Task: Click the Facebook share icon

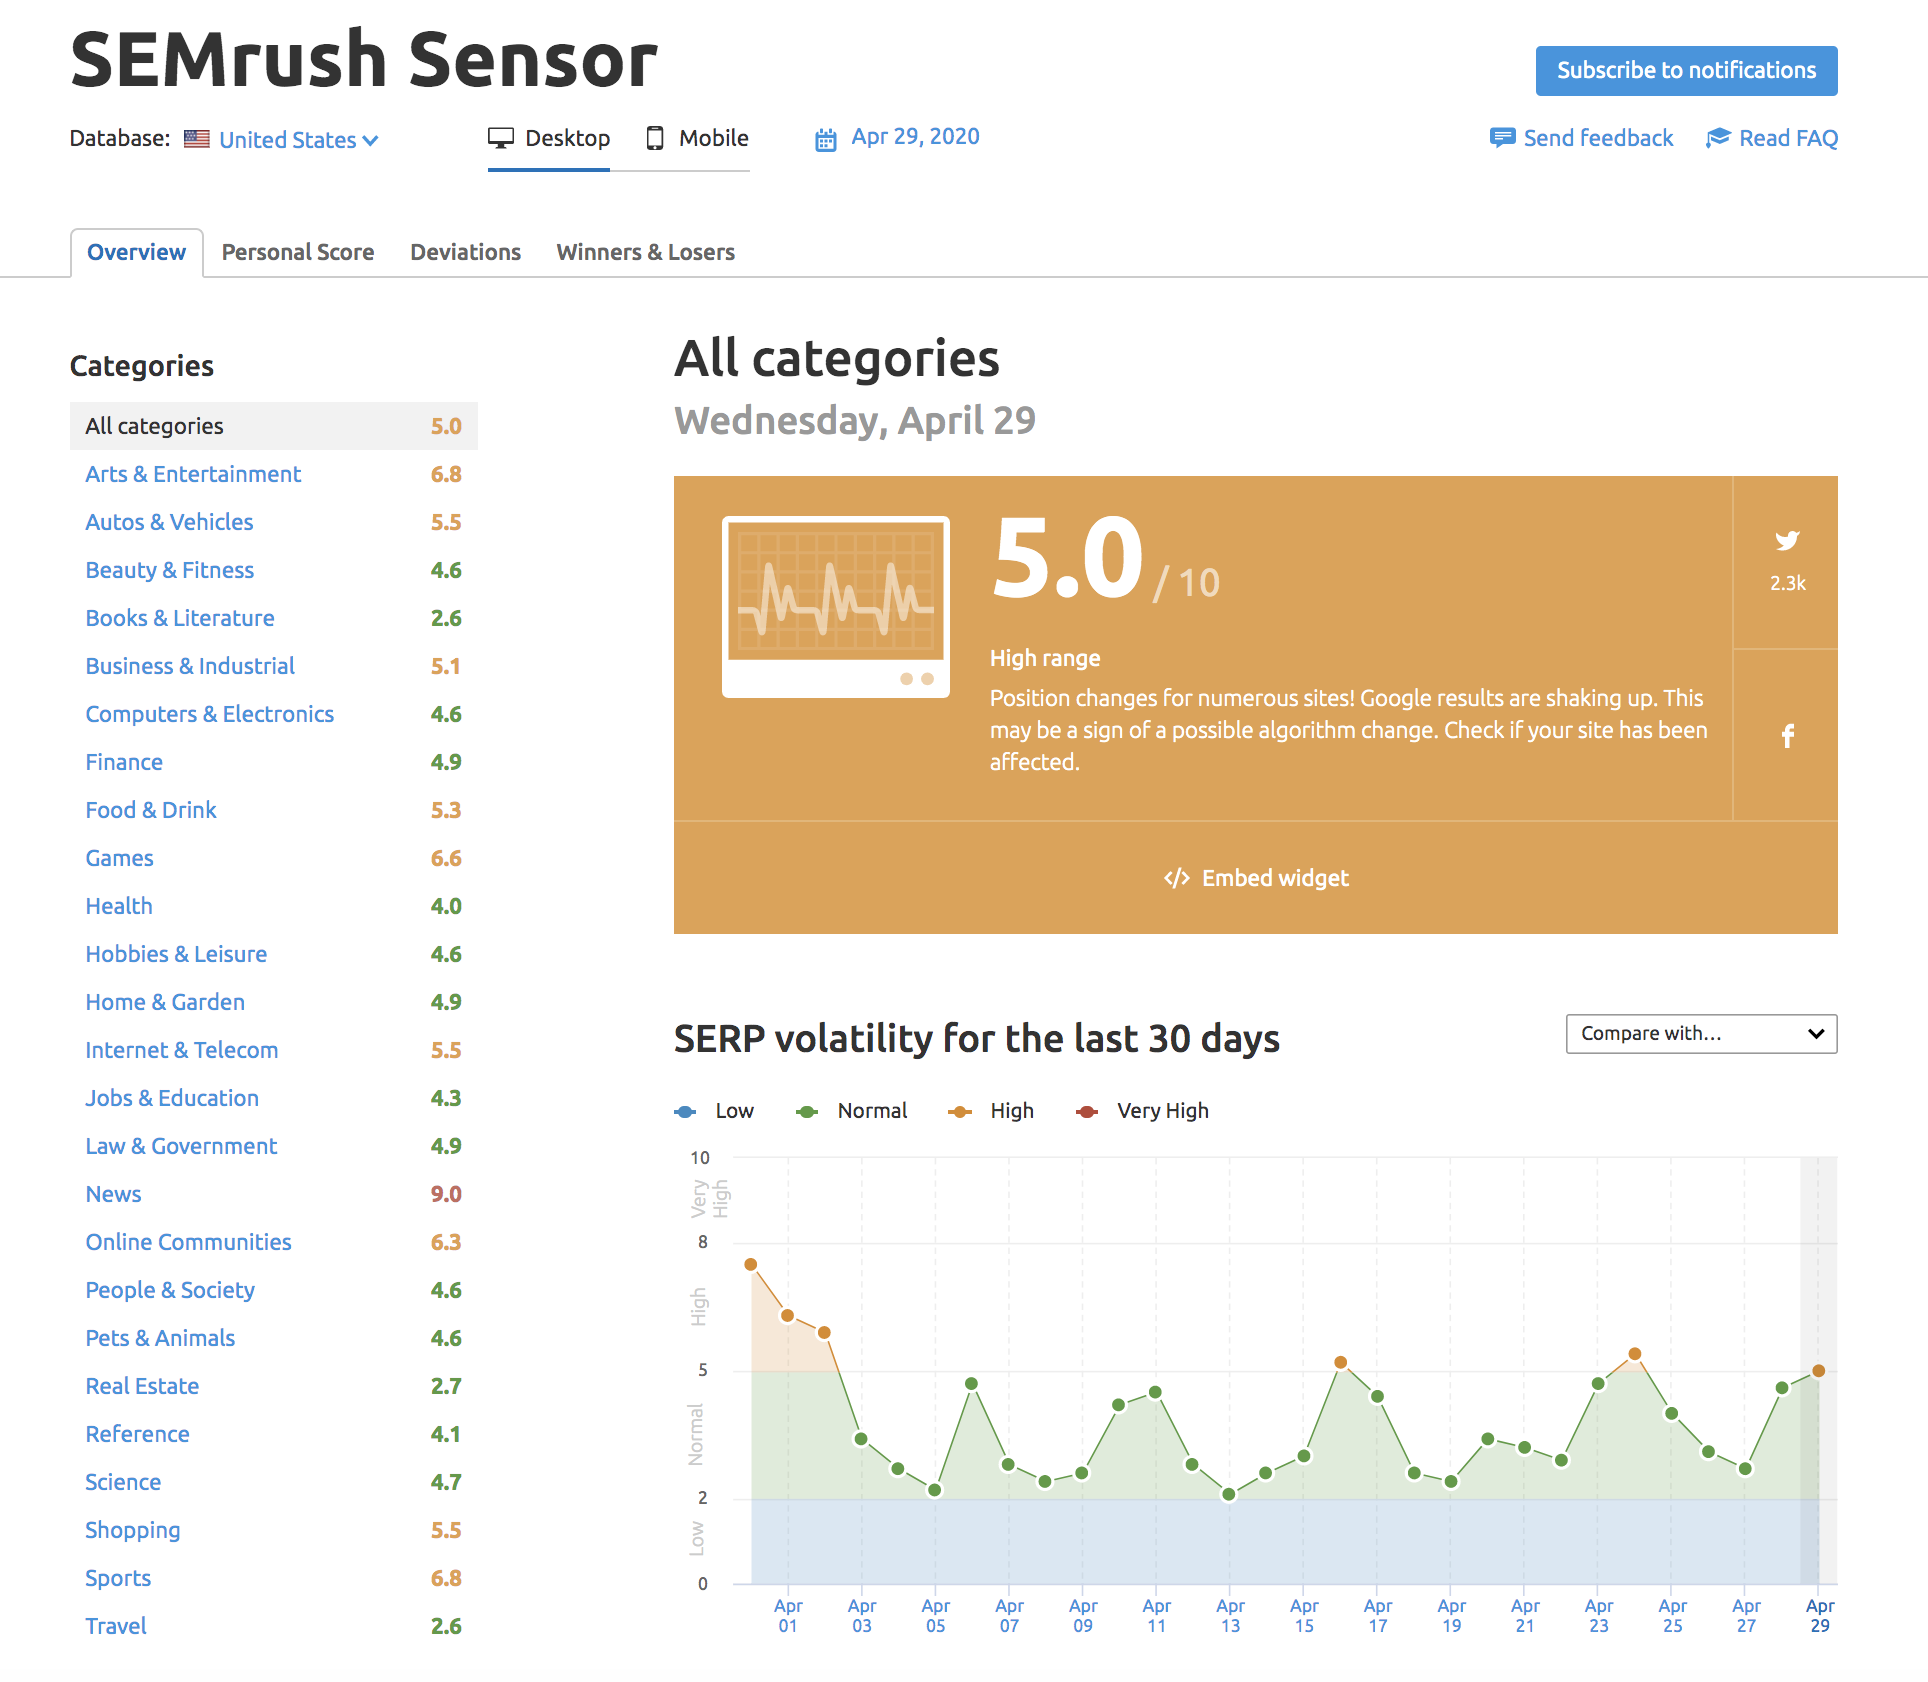Action: [1787, 736]
